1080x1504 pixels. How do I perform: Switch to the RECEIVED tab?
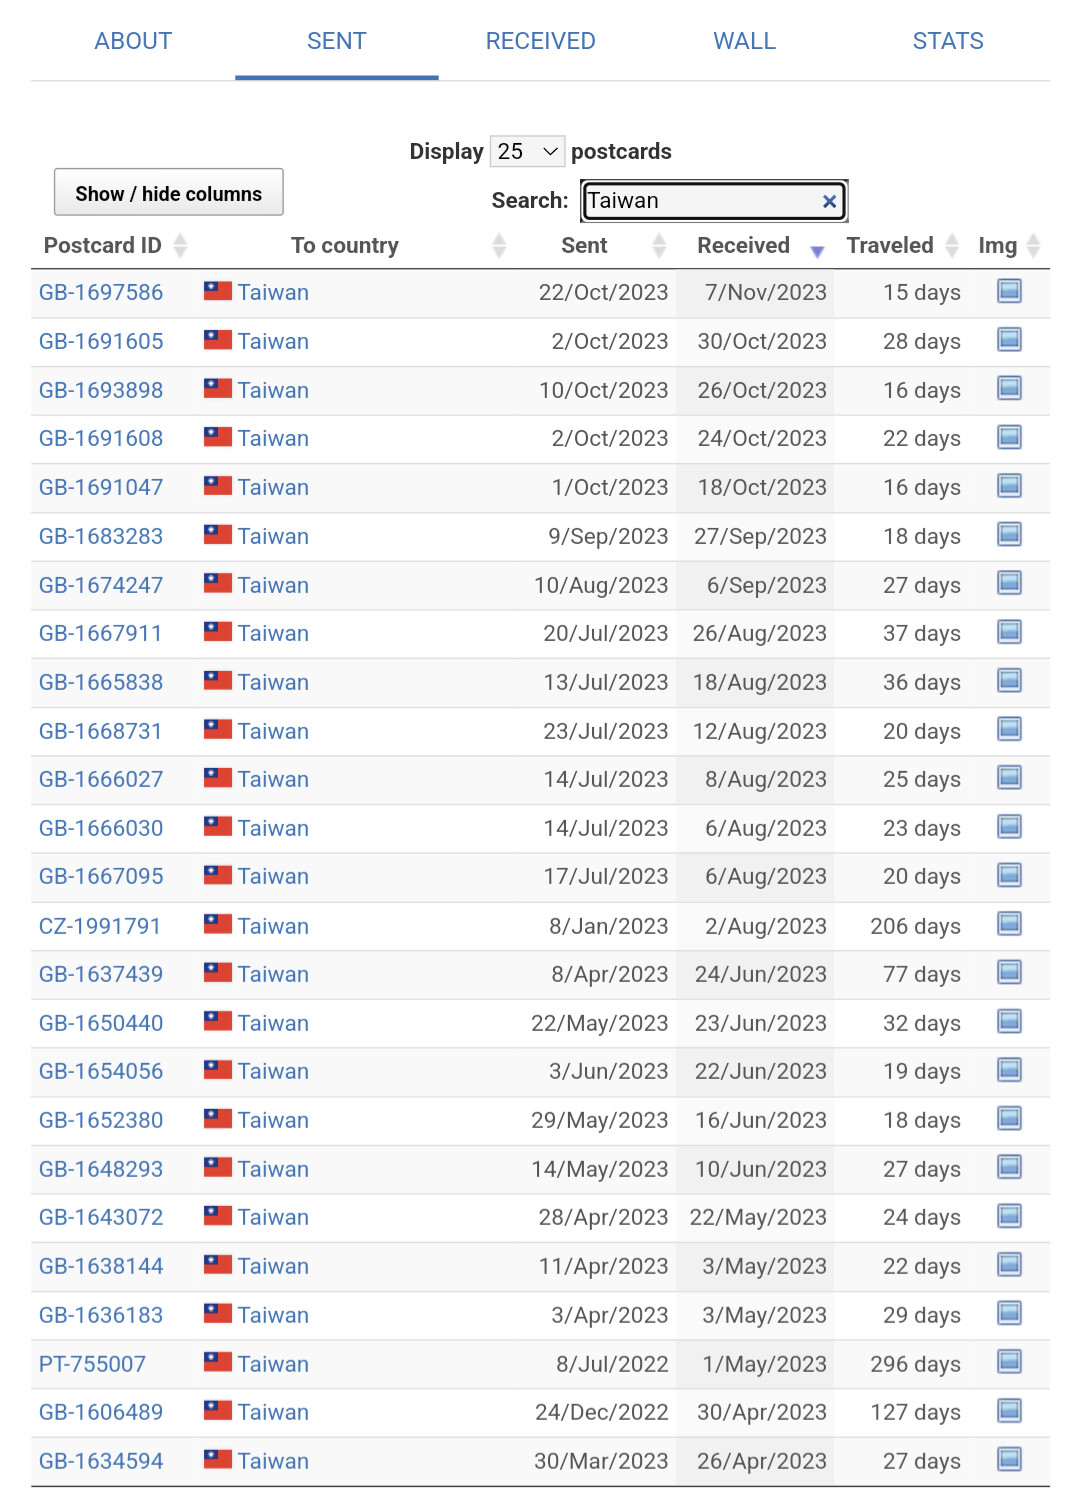click(x=540, y=41)
